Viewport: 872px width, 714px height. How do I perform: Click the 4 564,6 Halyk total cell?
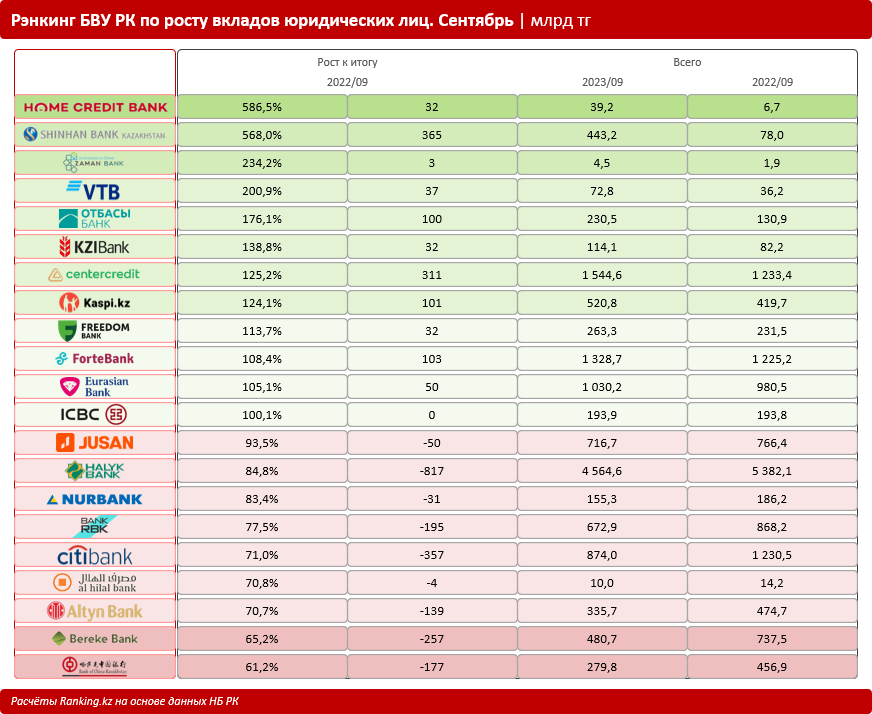tap(602, 470)
